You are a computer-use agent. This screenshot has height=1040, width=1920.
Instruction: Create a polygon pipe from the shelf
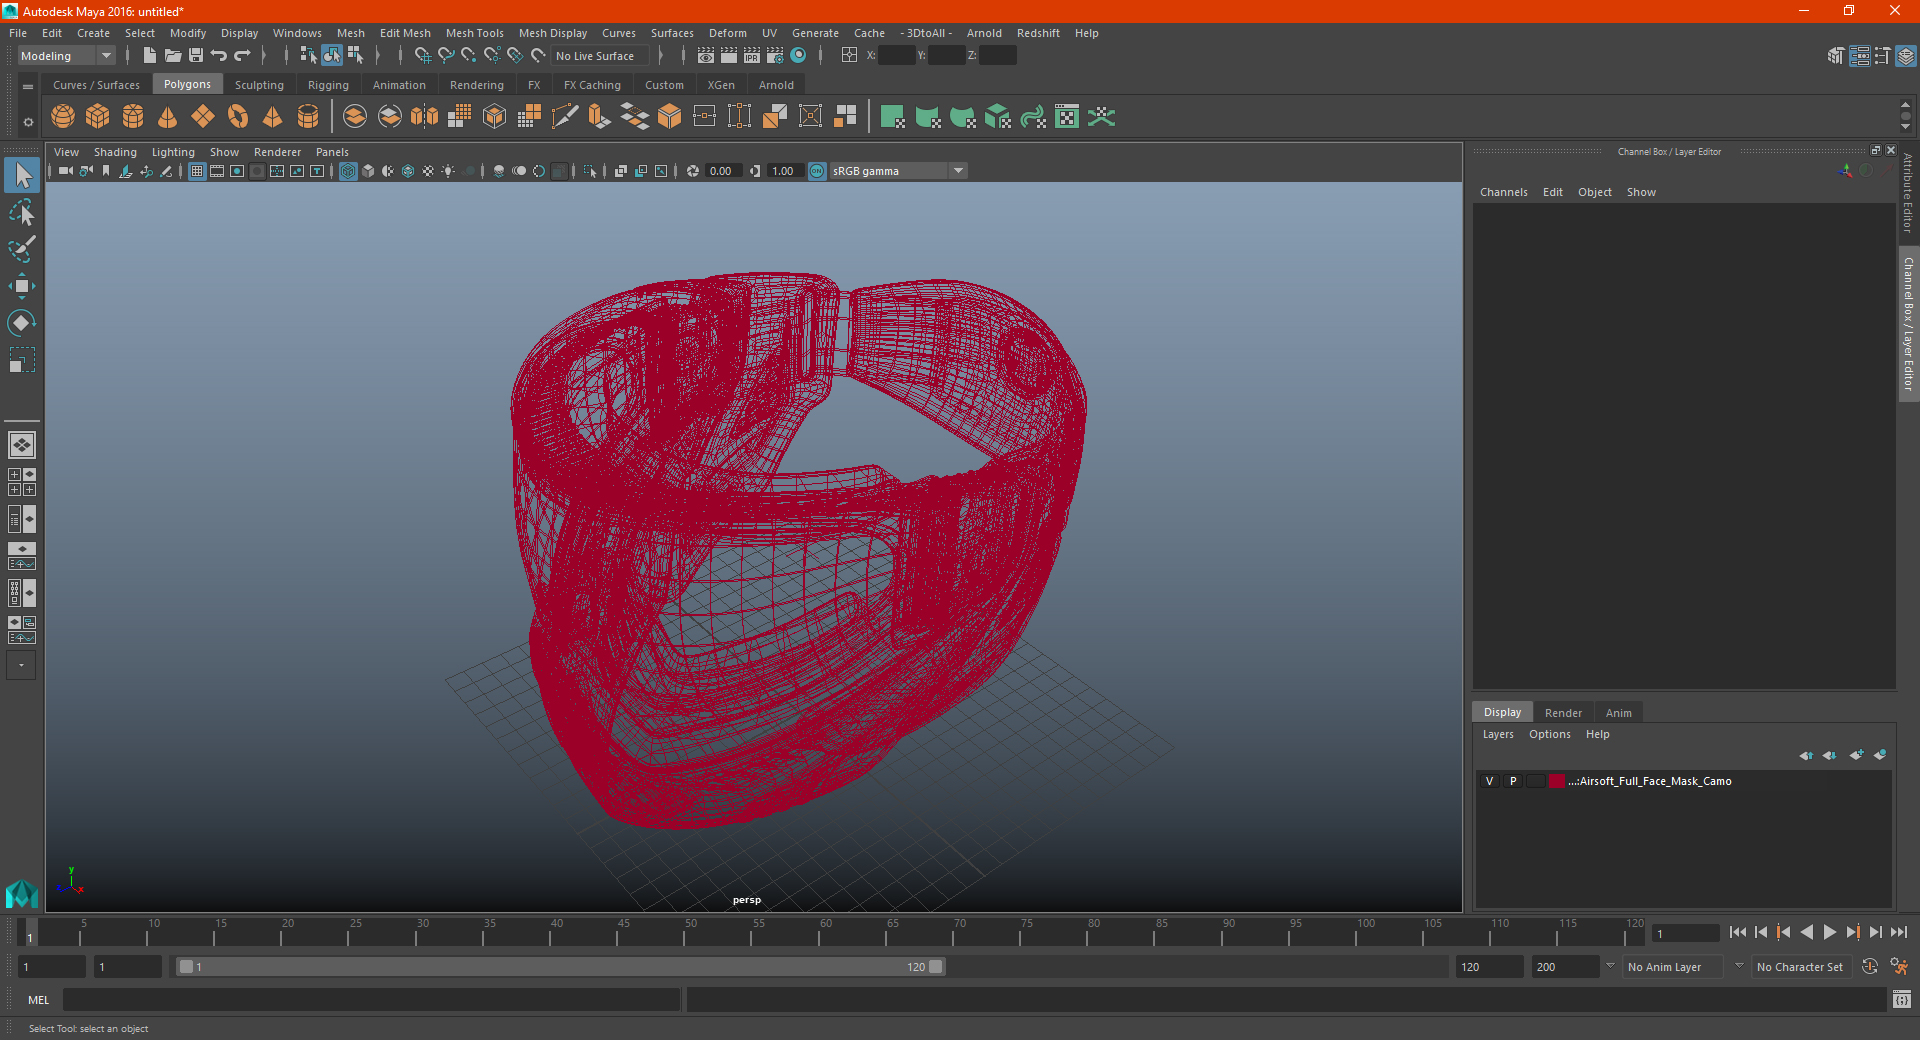(x=308, y=117)
